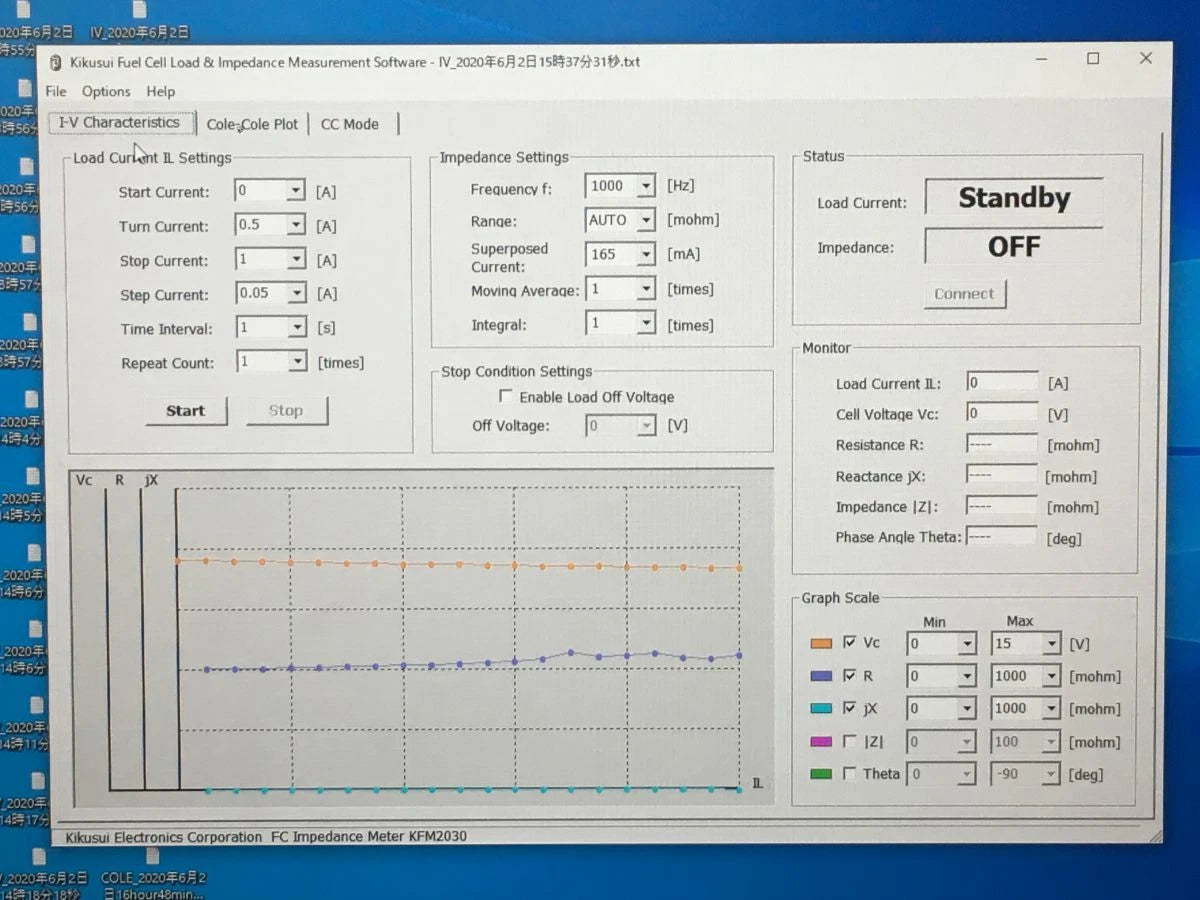Screen dimensions: 1200x900
Task: Uncheck the jX graph scale checkbox
Action: click(x=850, y=708)
